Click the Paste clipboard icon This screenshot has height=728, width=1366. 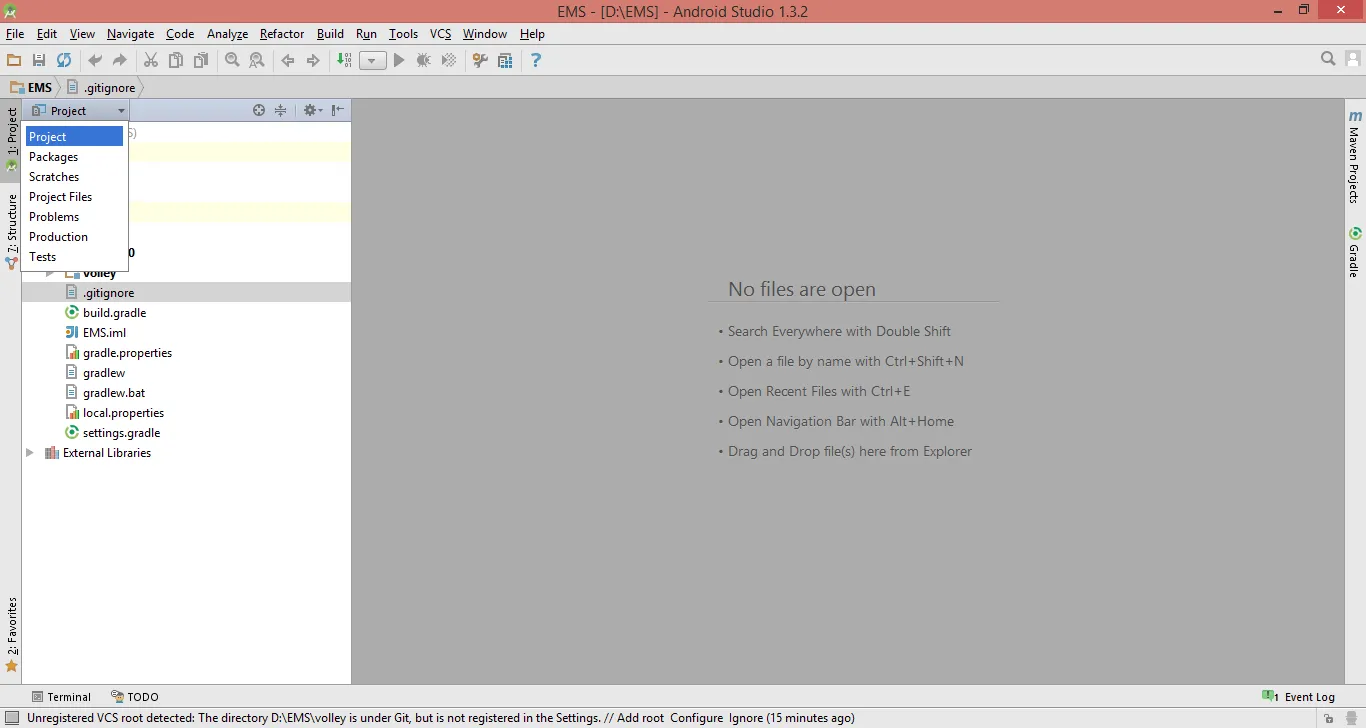tap(201, 60)
